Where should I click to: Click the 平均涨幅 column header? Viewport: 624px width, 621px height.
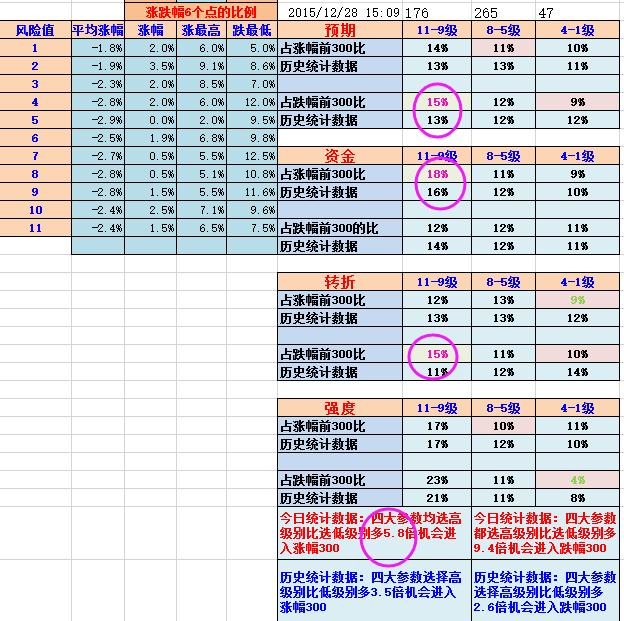[98, 30]
